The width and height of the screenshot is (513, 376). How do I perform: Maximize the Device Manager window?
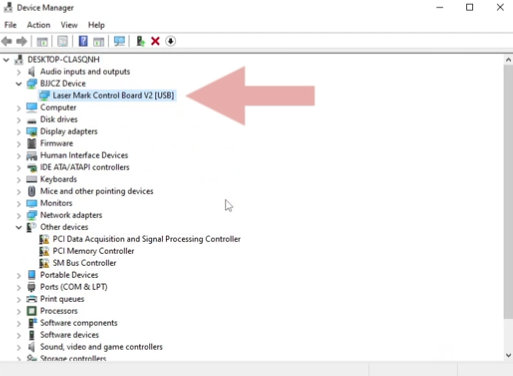tap(469, 7)
